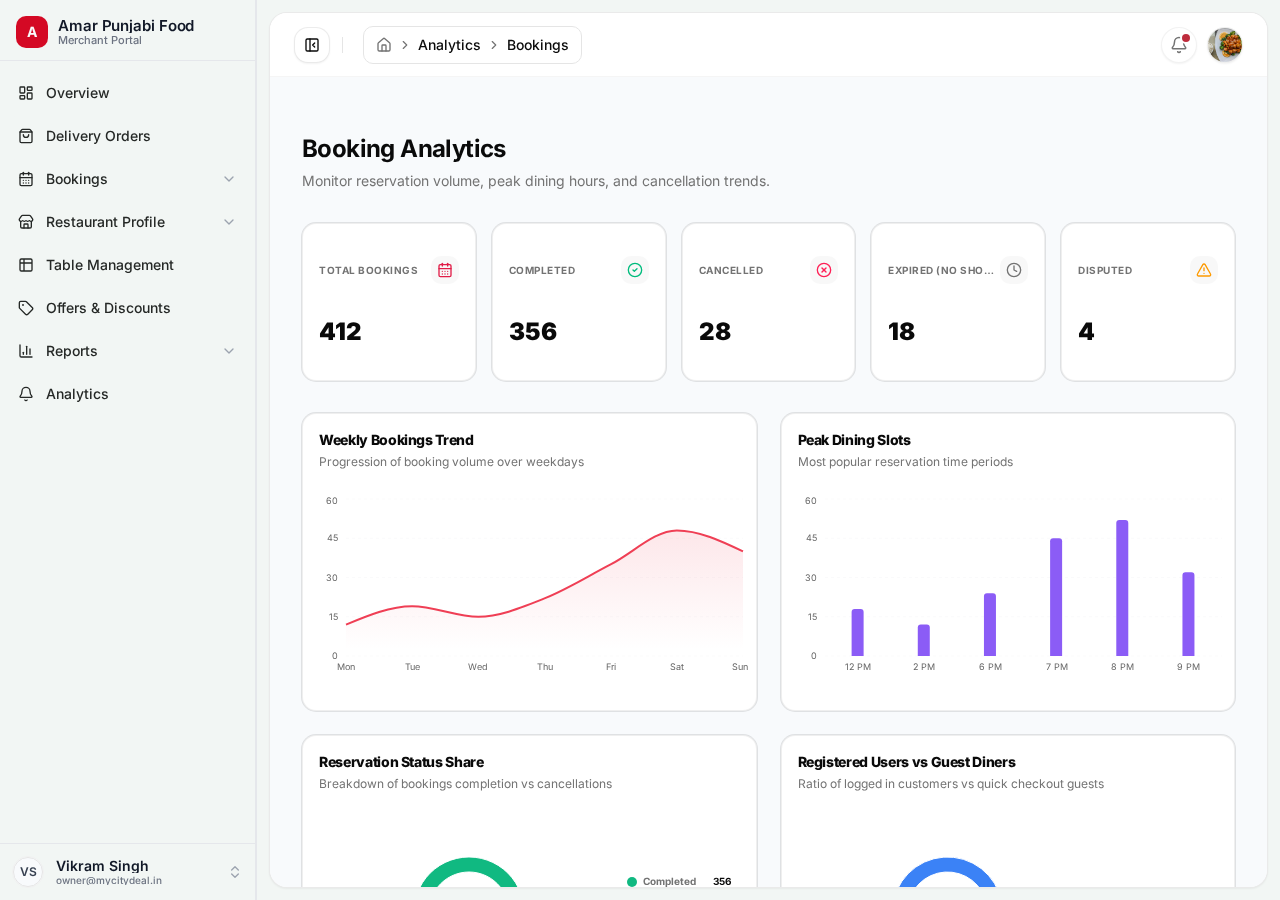The image size is (1280, 900).
Task: Click the Total Bookings calendar icon
Action: (445, 270)
